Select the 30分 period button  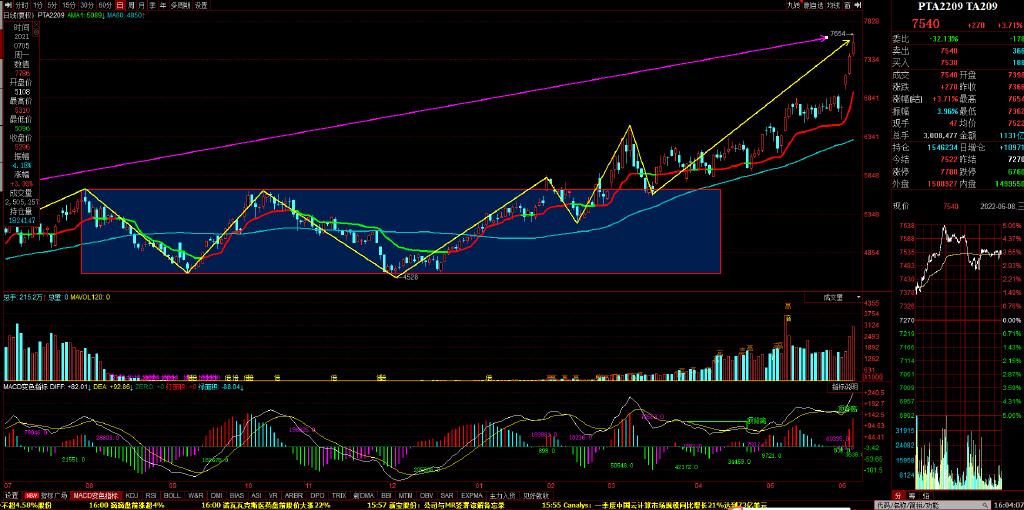tap(86, 5)
